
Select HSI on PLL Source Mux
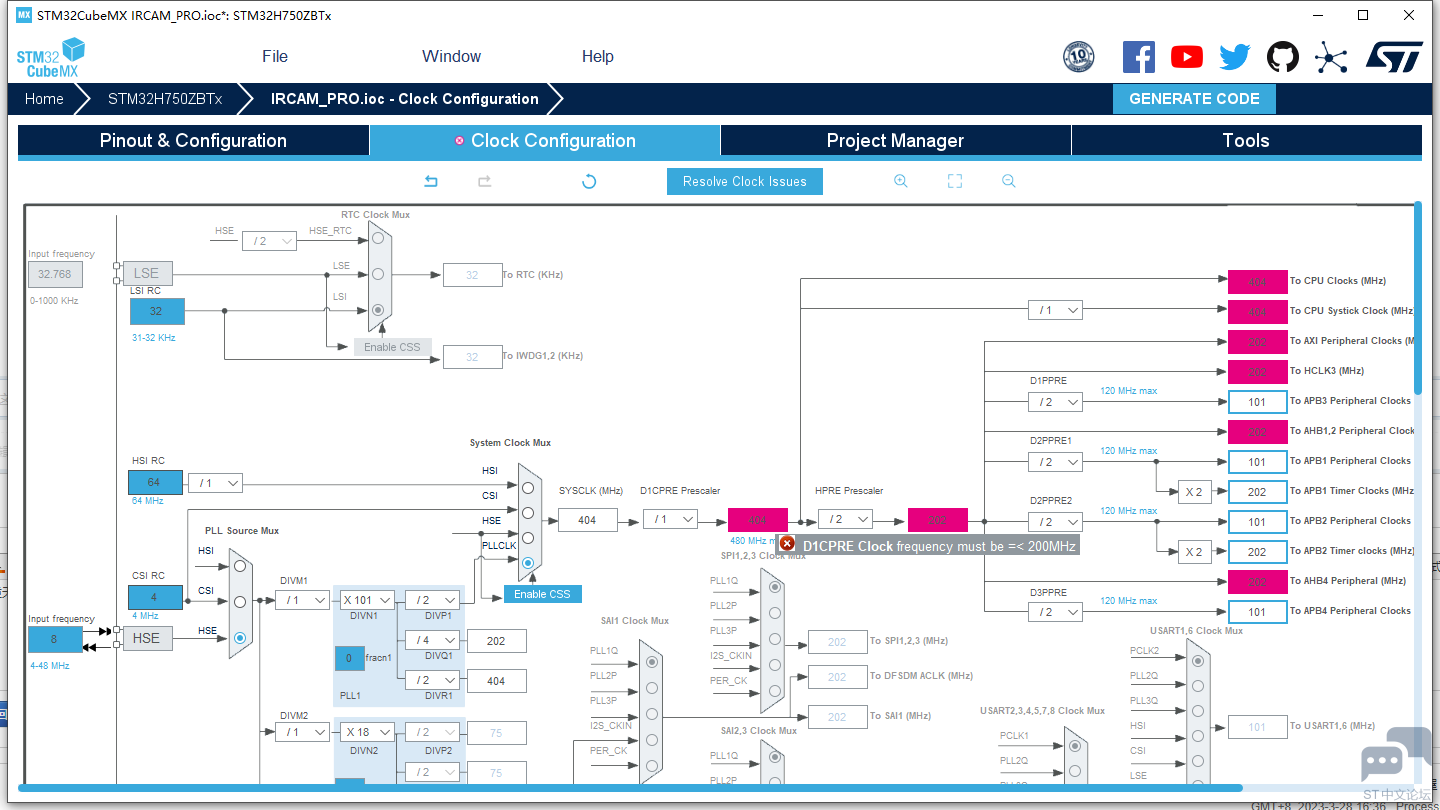(239, 567)
